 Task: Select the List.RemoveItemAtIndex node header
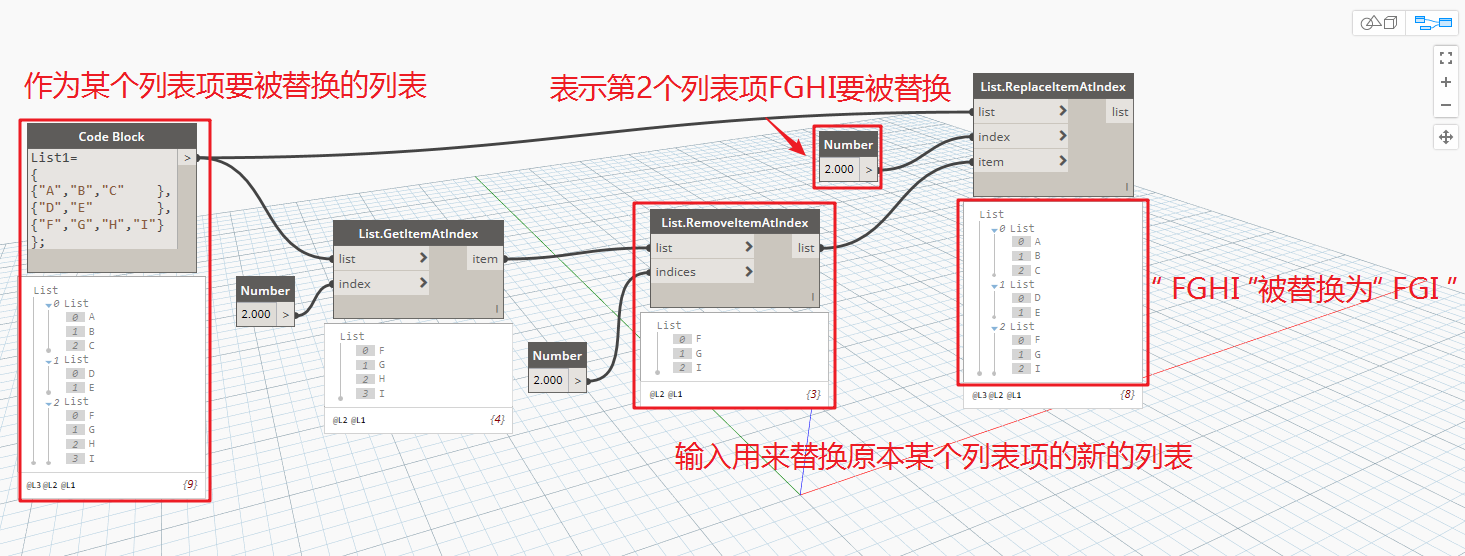point(735,222)
